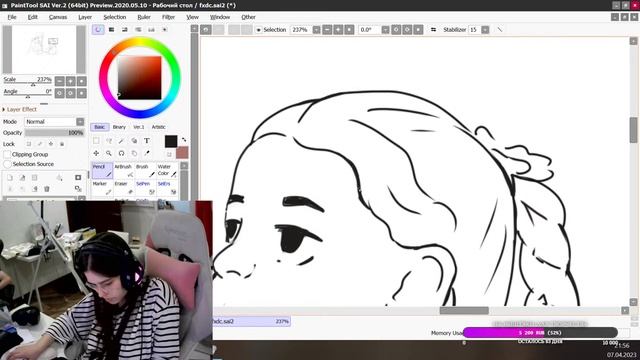Click the layer Opacity slider
Image resolution: width=640 pixels, height=360 pixels.
coord(54,133)
